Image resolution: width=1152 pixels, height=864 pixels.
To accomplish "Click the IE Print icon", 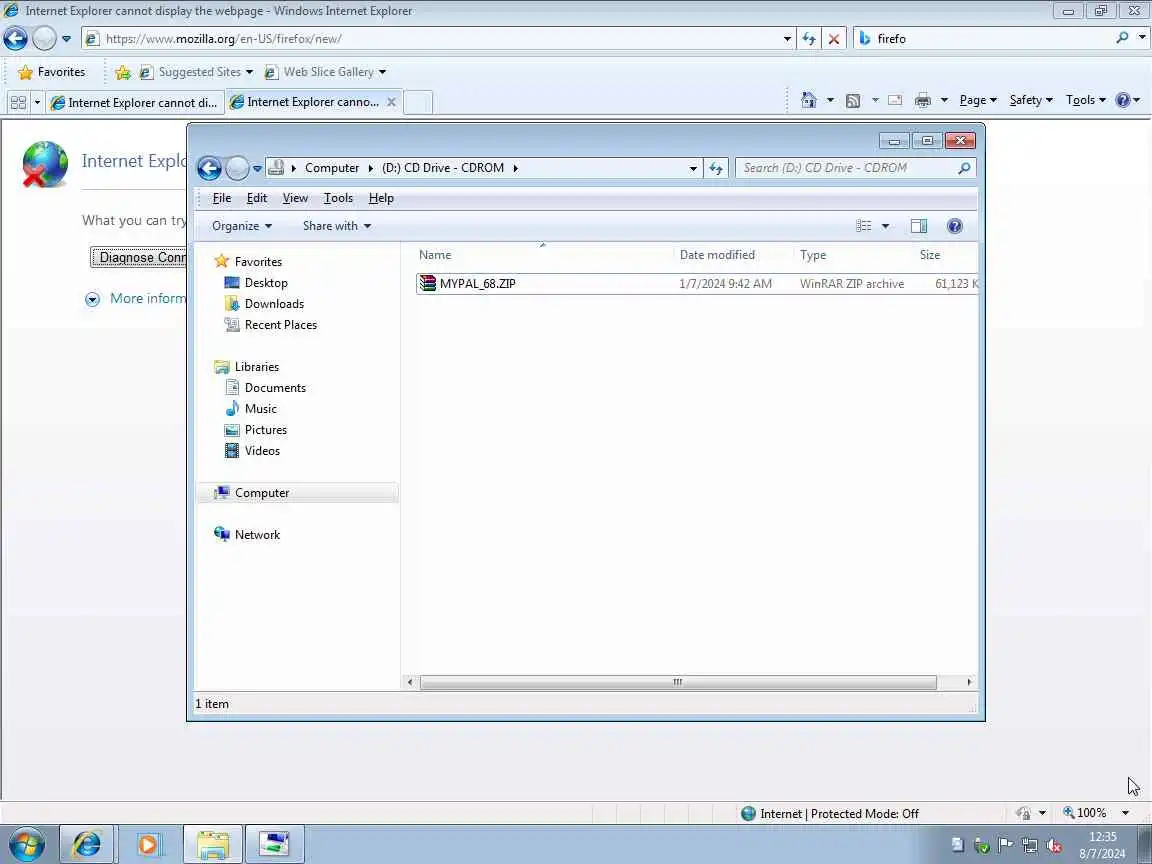I will tap(923, 101).
